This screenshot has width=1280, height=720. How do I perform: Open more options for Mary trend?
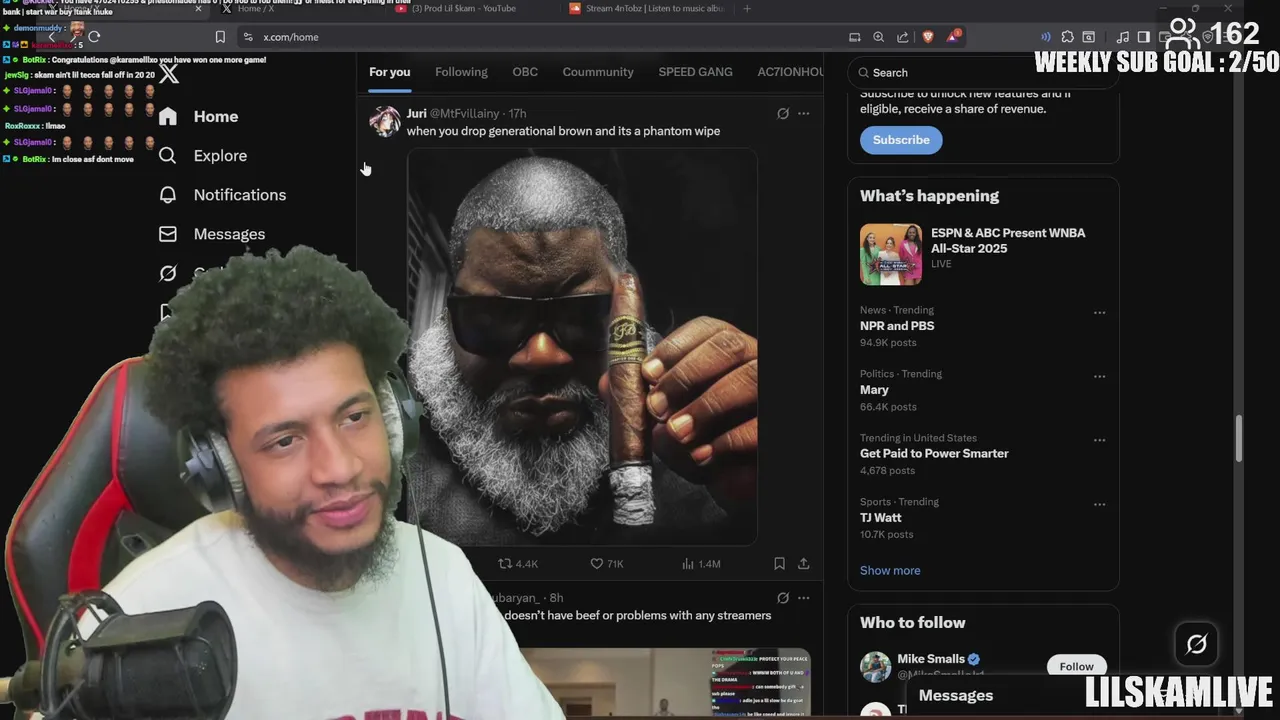[1099, 377]
